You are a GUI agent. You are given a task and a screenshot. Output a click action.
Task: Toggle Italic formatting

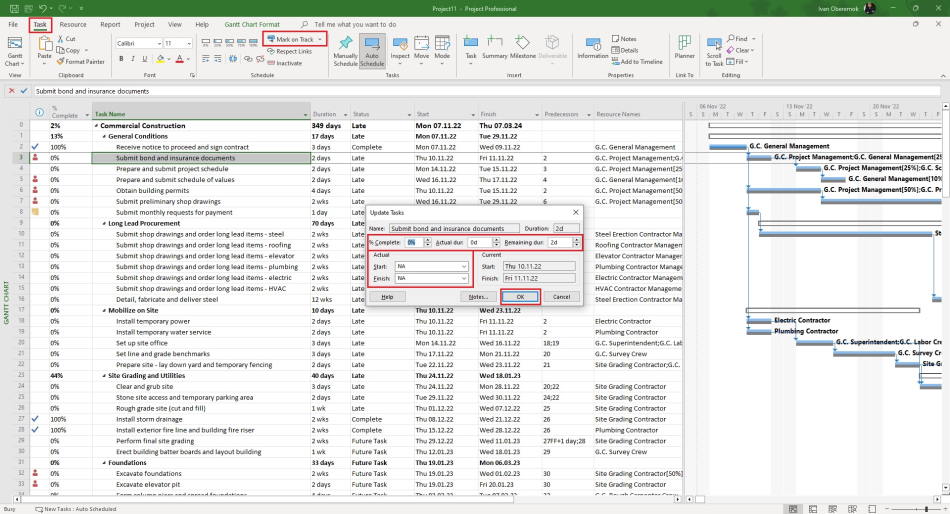click(133, 59)
